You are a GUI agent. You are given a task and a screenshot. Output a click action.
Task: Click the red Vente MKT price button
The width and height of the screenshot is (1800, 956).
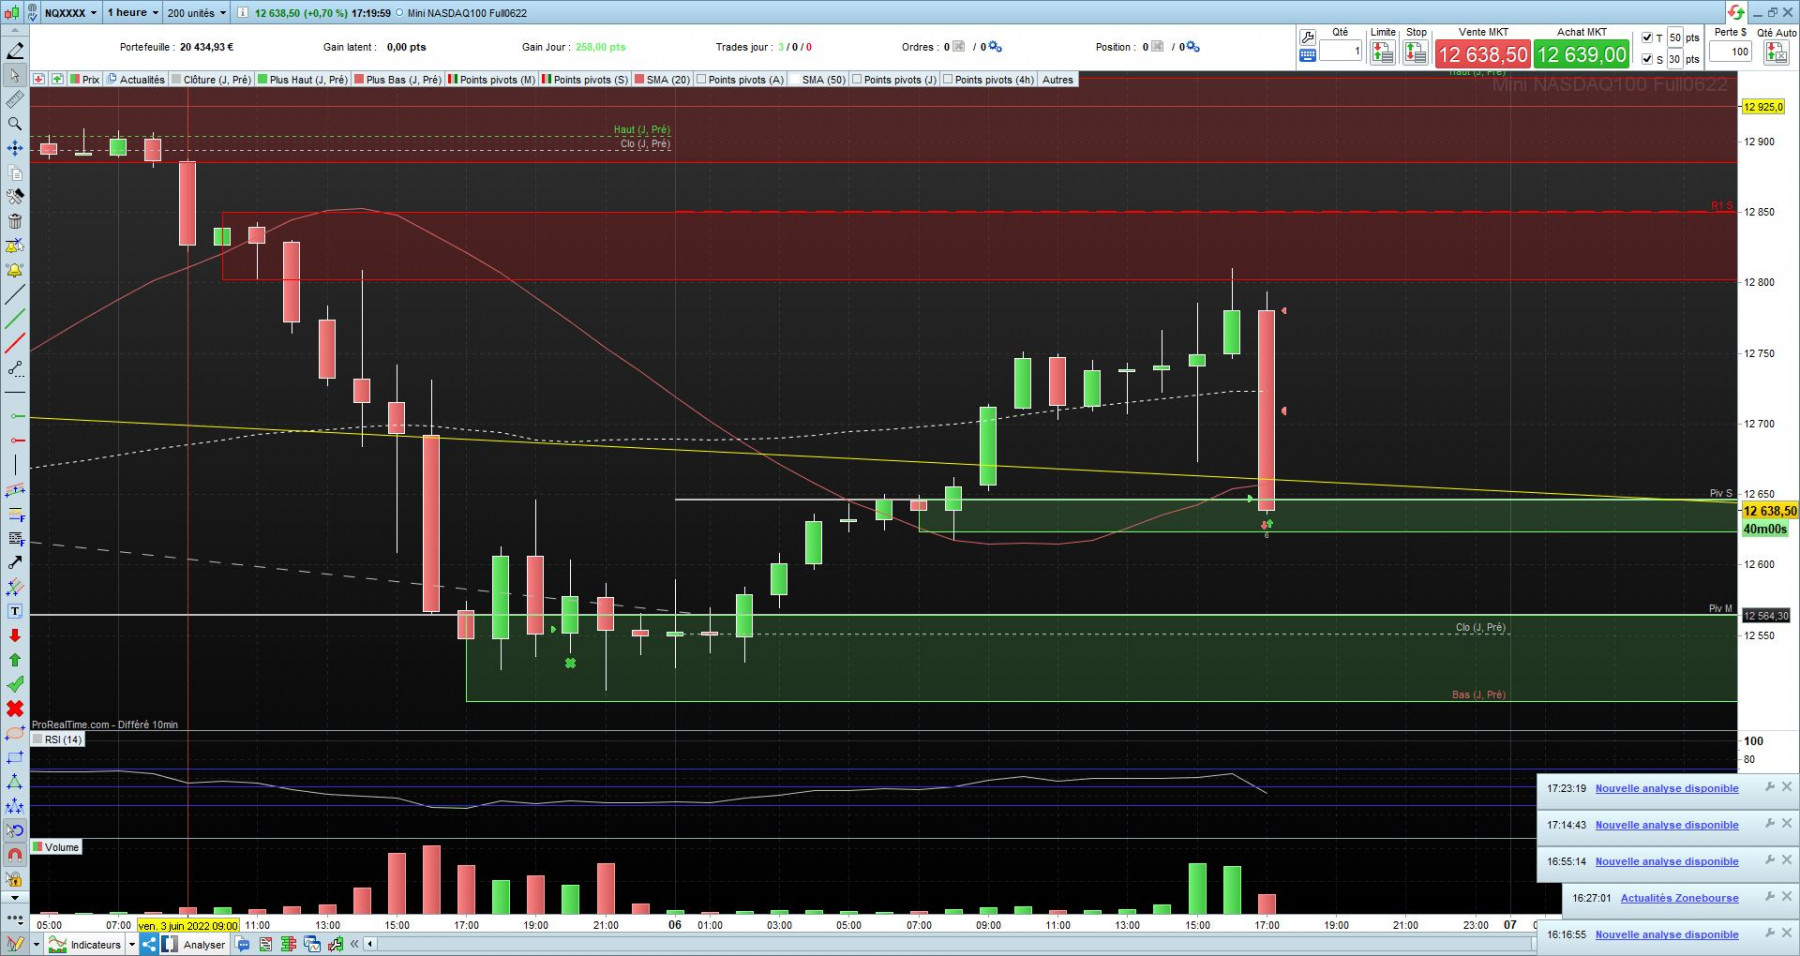(x=1483, y=55)
